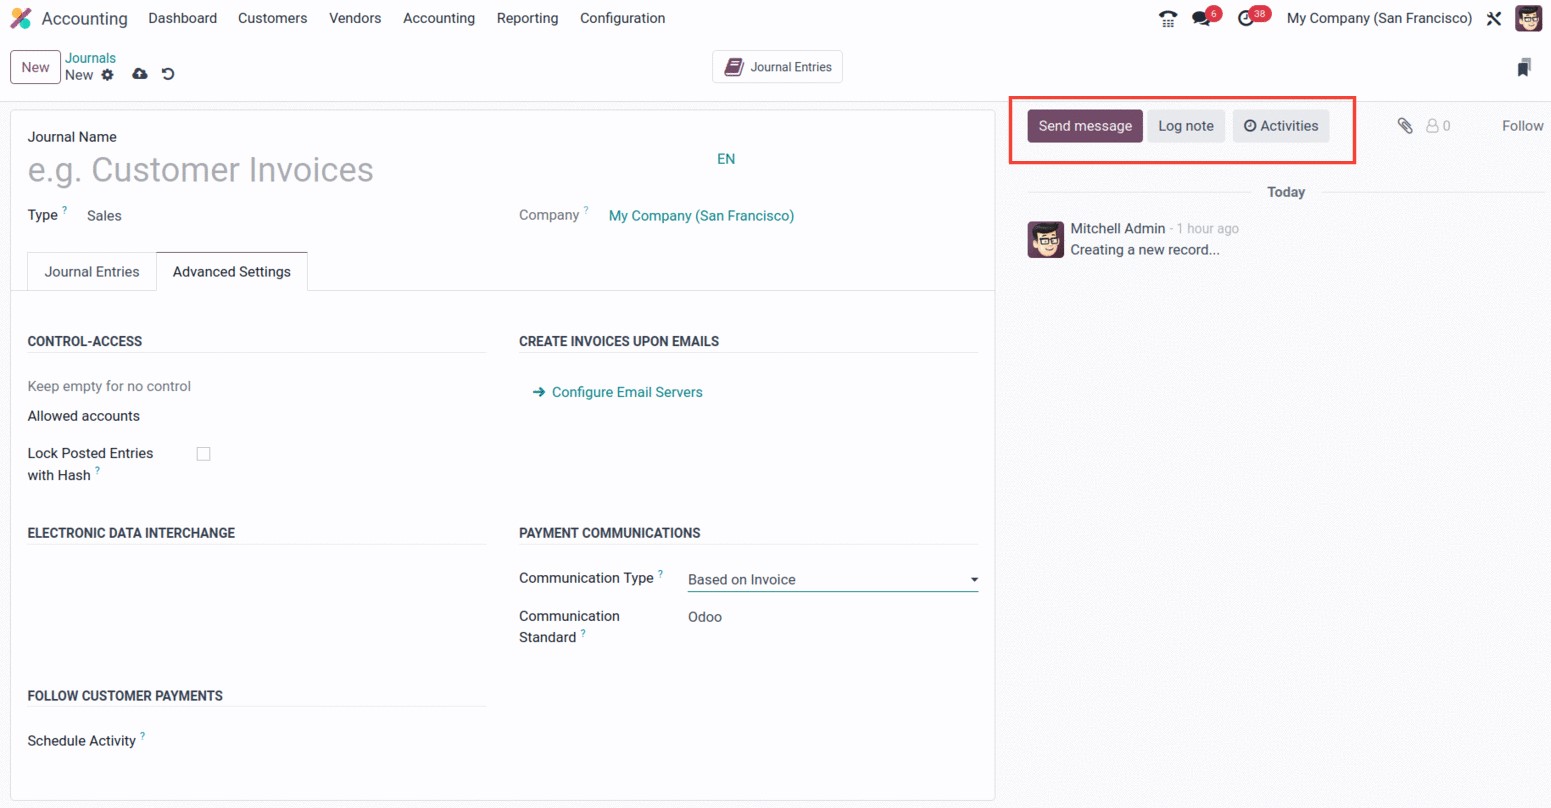Click Follow in the chatter
This screenshot has height=808, width=1551.
coord(1523,126)
